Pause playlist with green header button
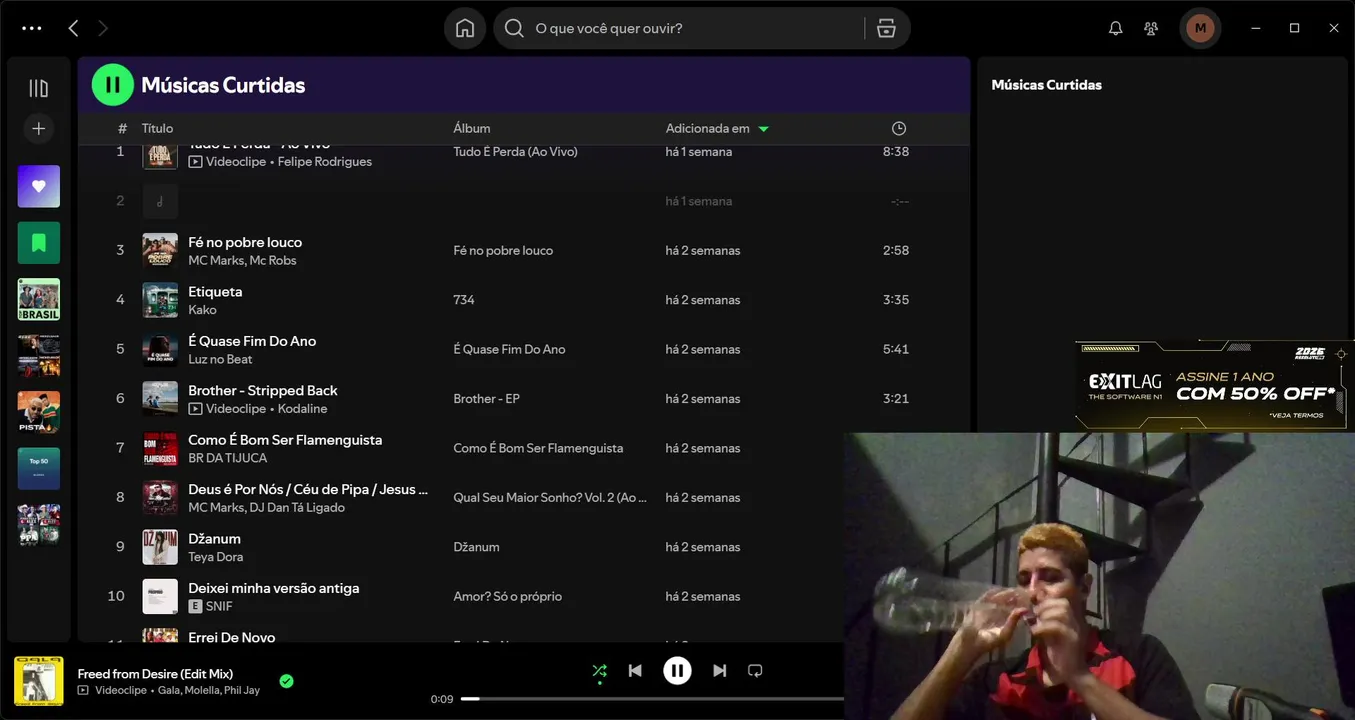This screenshot has width=1355, height=720. click(112, 85)
